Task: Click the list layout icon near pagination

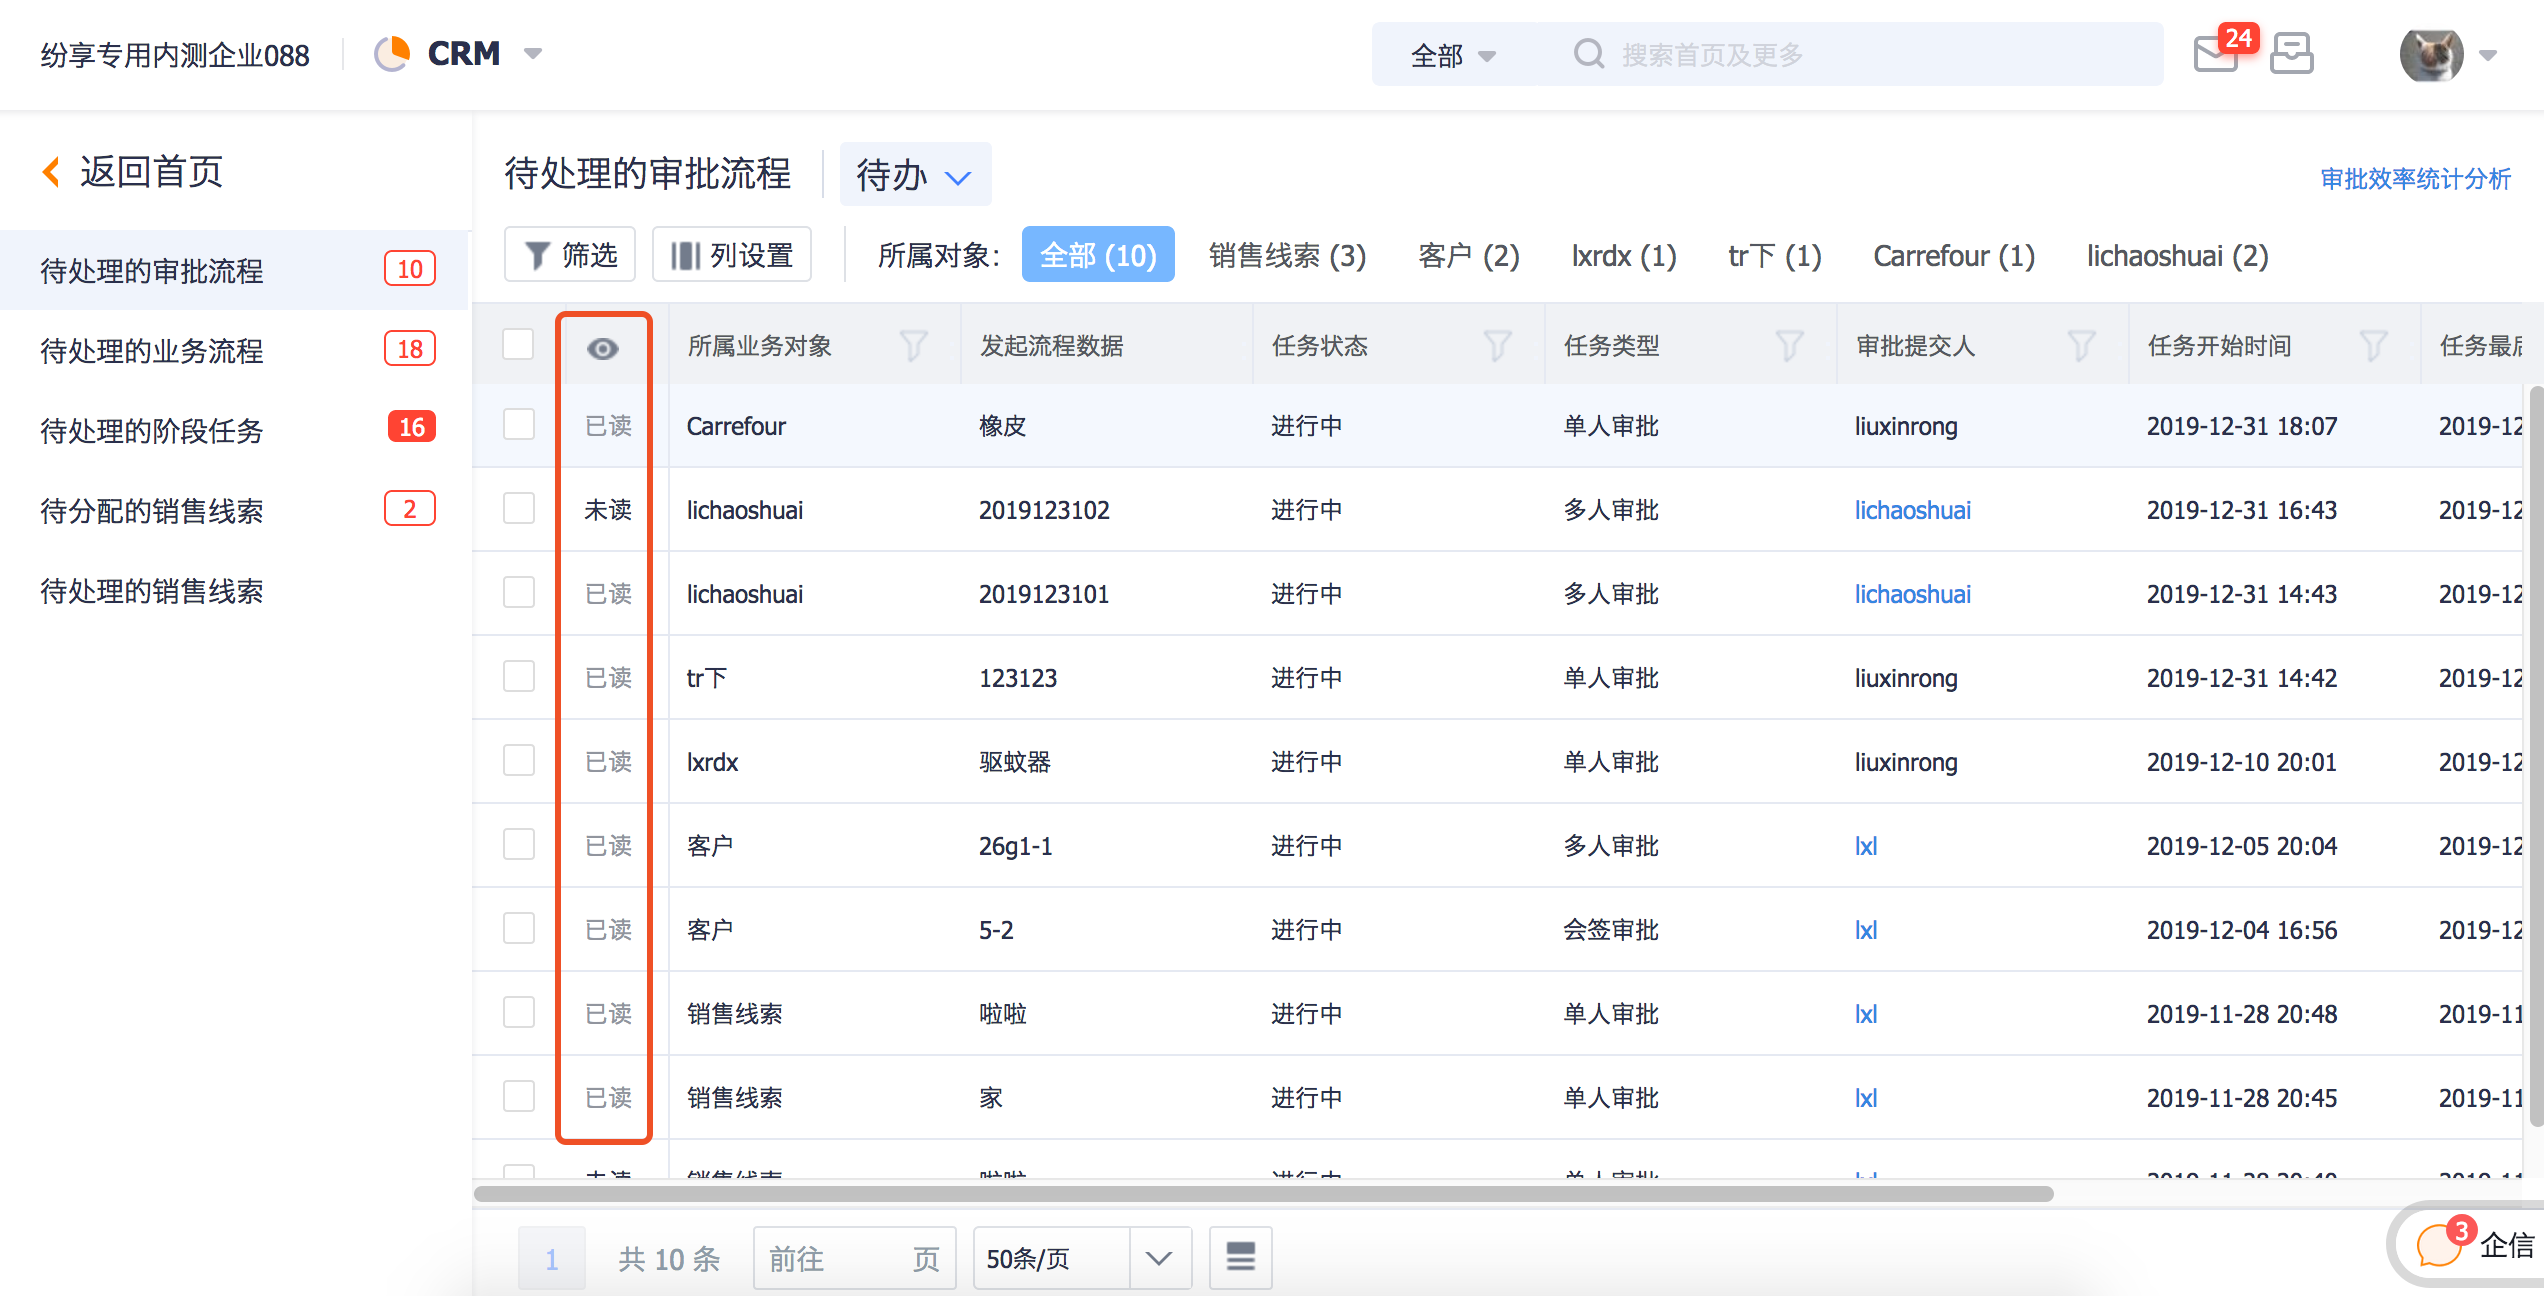Action: [x=1240, y=1257]
